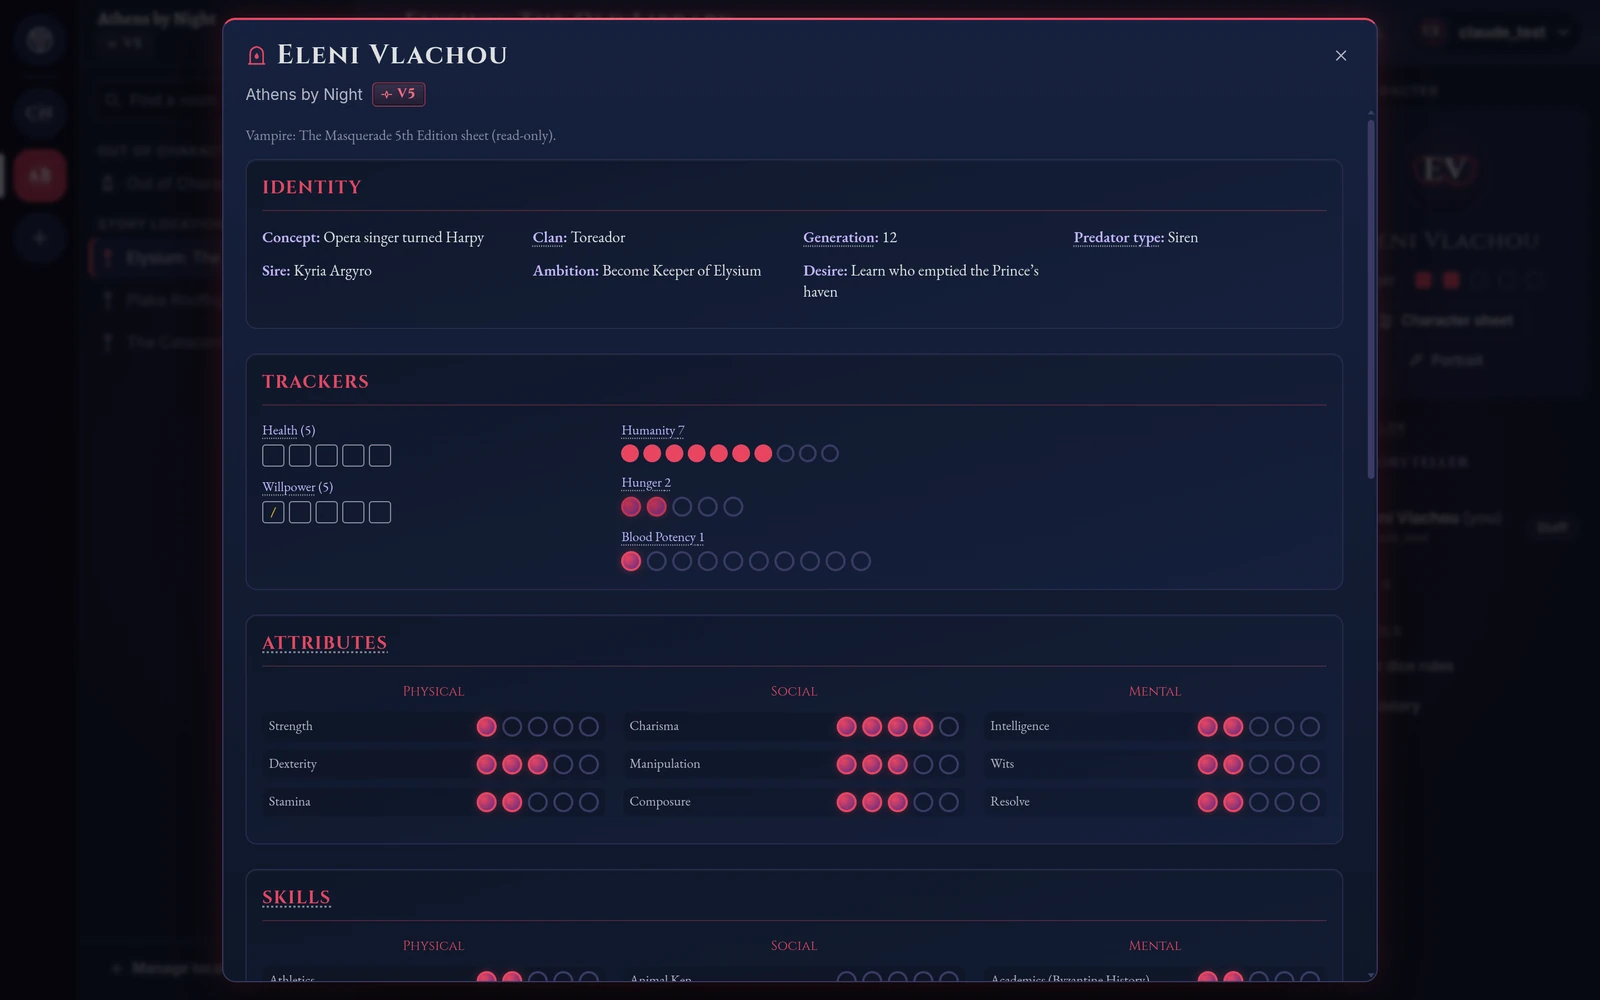This screenshot has width=1600, height=1000.
Task: Click the 'Become Keeper of Elysium' ambition text
Action: [x=682, y=270]
